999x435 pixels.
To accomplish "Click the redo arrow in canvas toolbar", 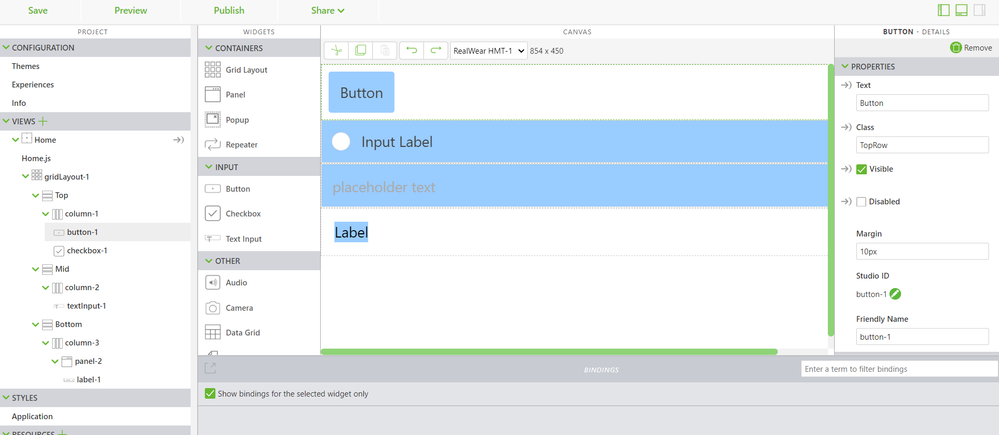I will [x=436, y=50].
